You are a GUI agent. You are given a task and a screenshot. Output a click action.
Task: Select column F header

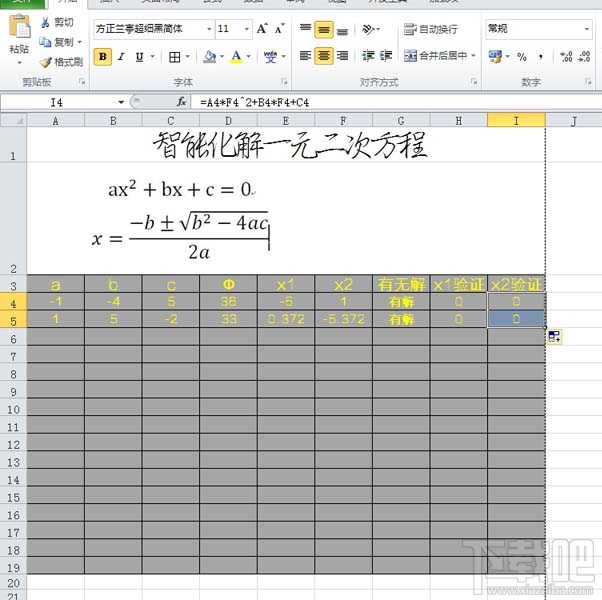[x=344, y=121]
